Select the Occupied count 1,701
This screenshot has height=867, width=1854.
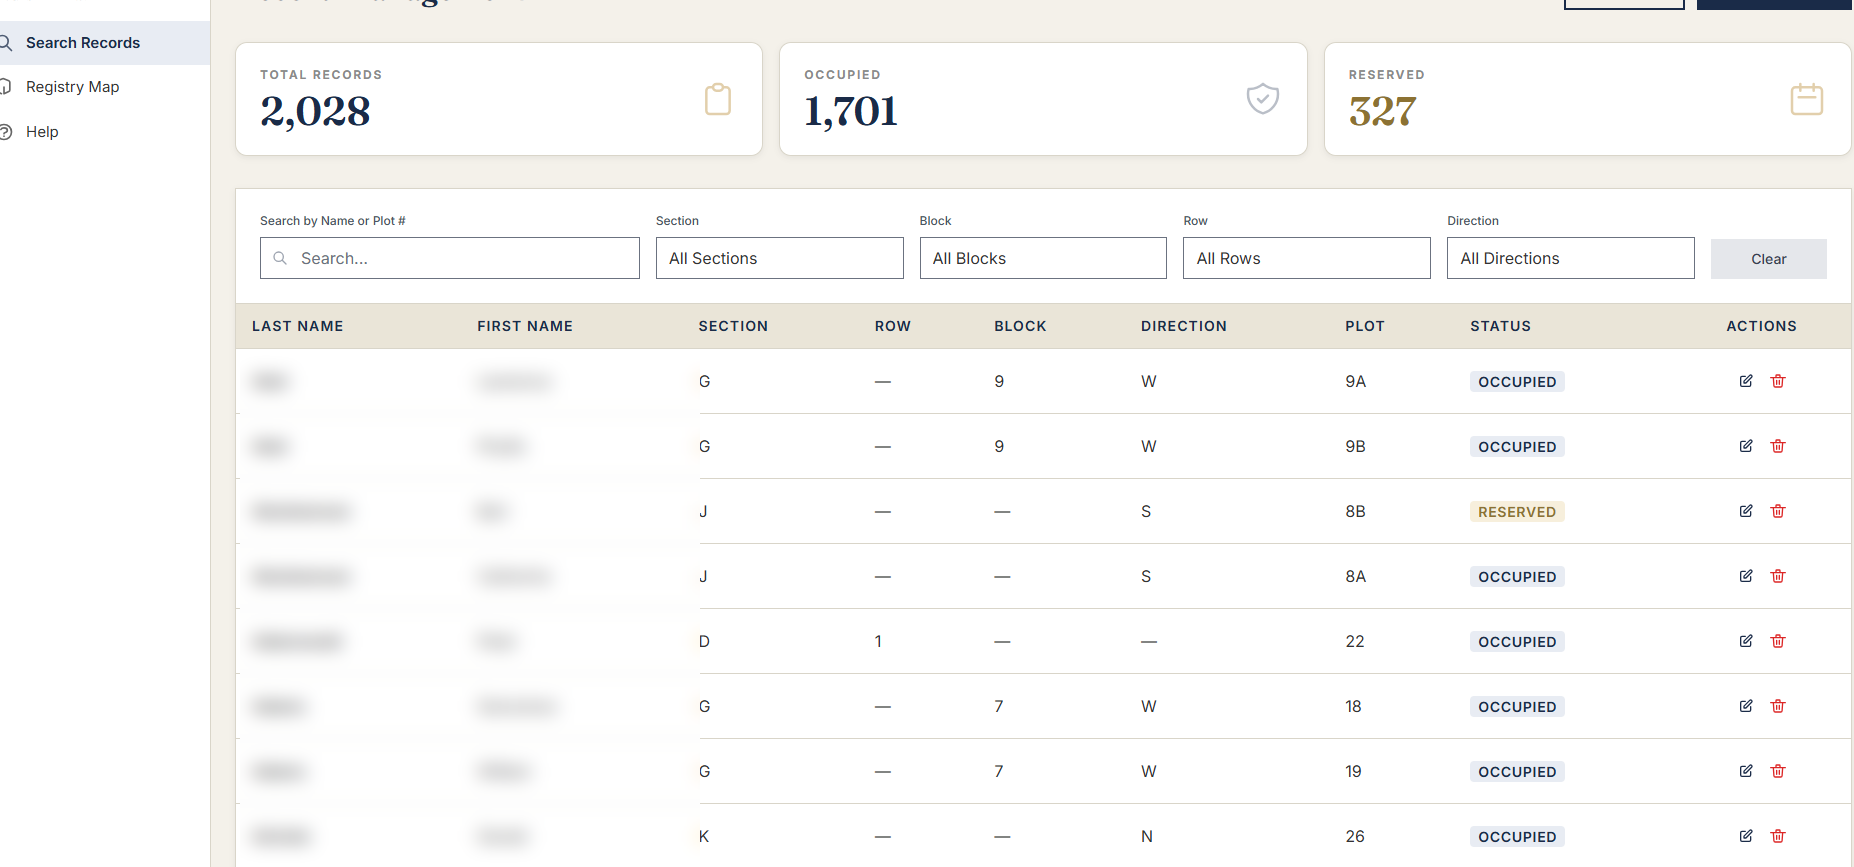coord(851,111)
